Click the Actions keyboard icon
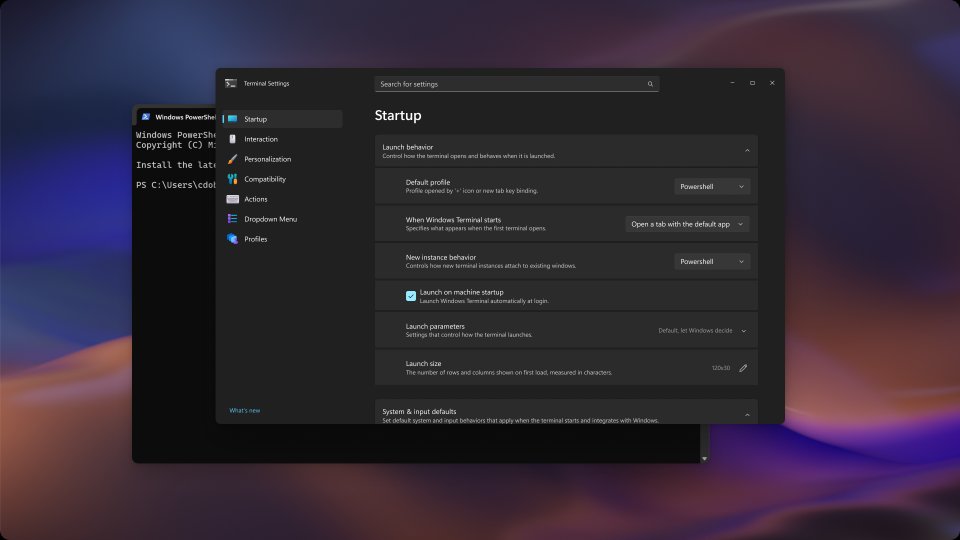960x540 pixels. point(233,199)
